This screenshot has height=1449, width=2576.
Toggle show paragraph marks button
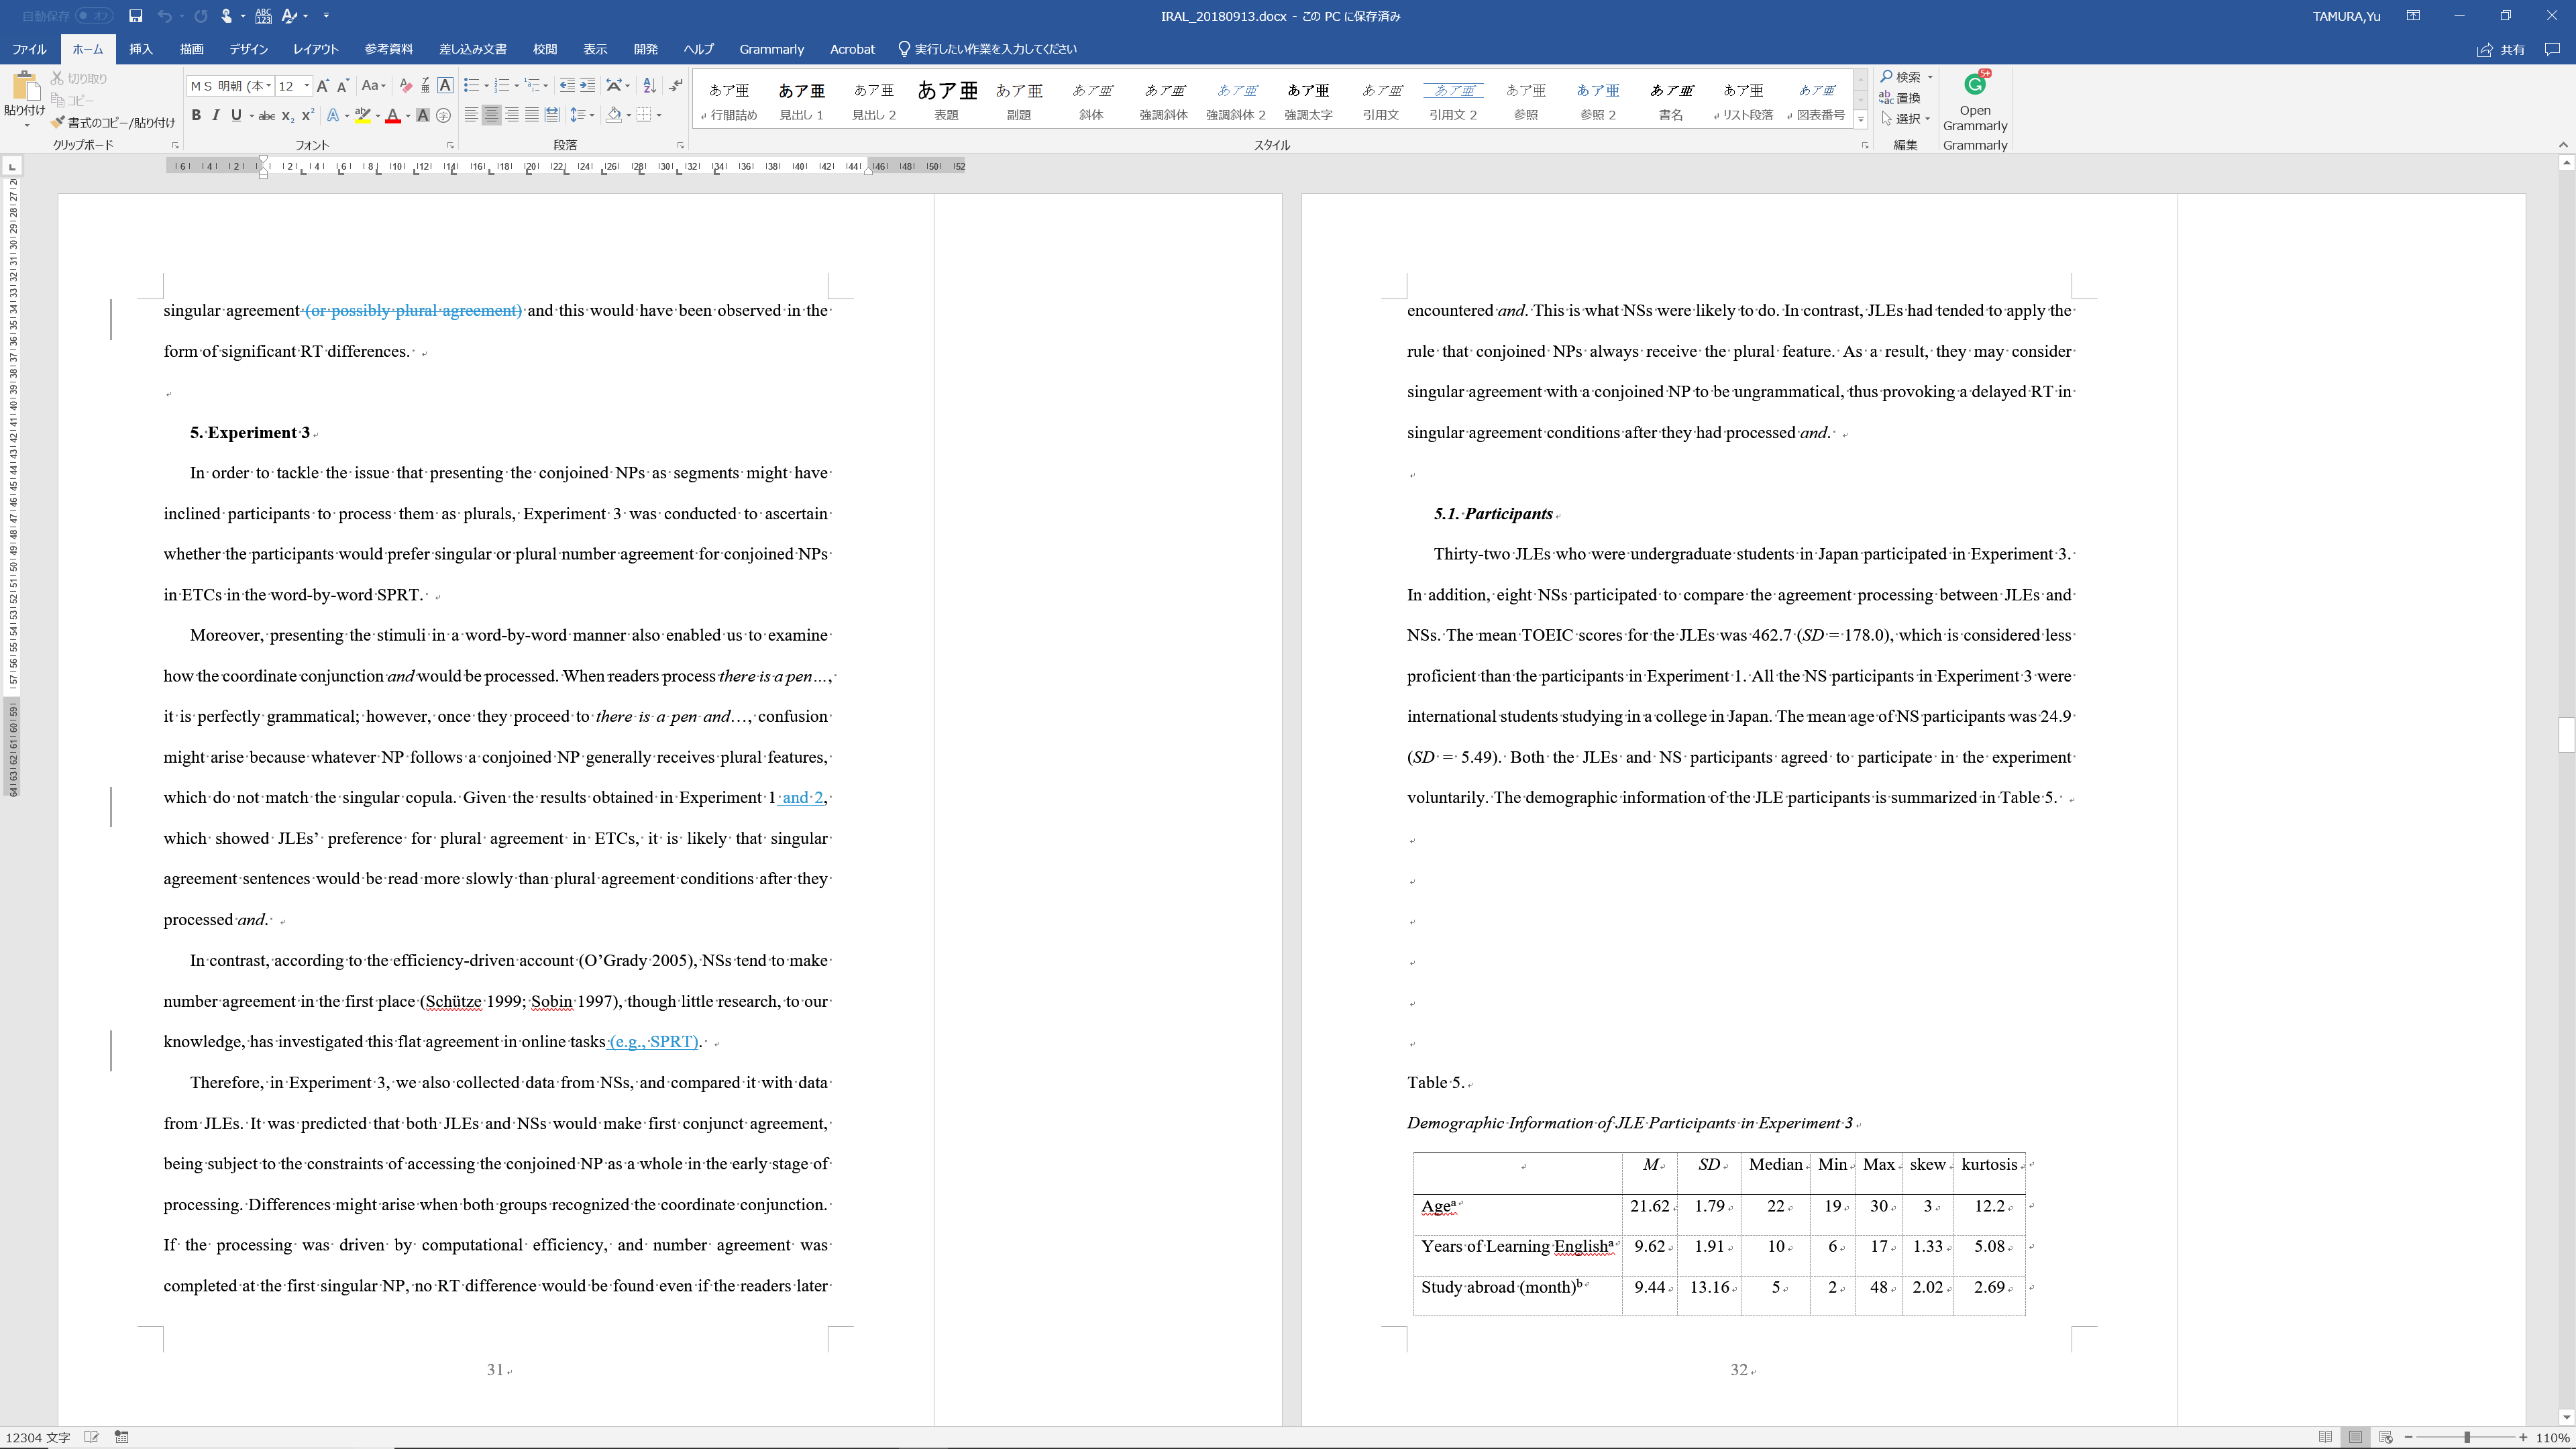click(x=676, y=86)
